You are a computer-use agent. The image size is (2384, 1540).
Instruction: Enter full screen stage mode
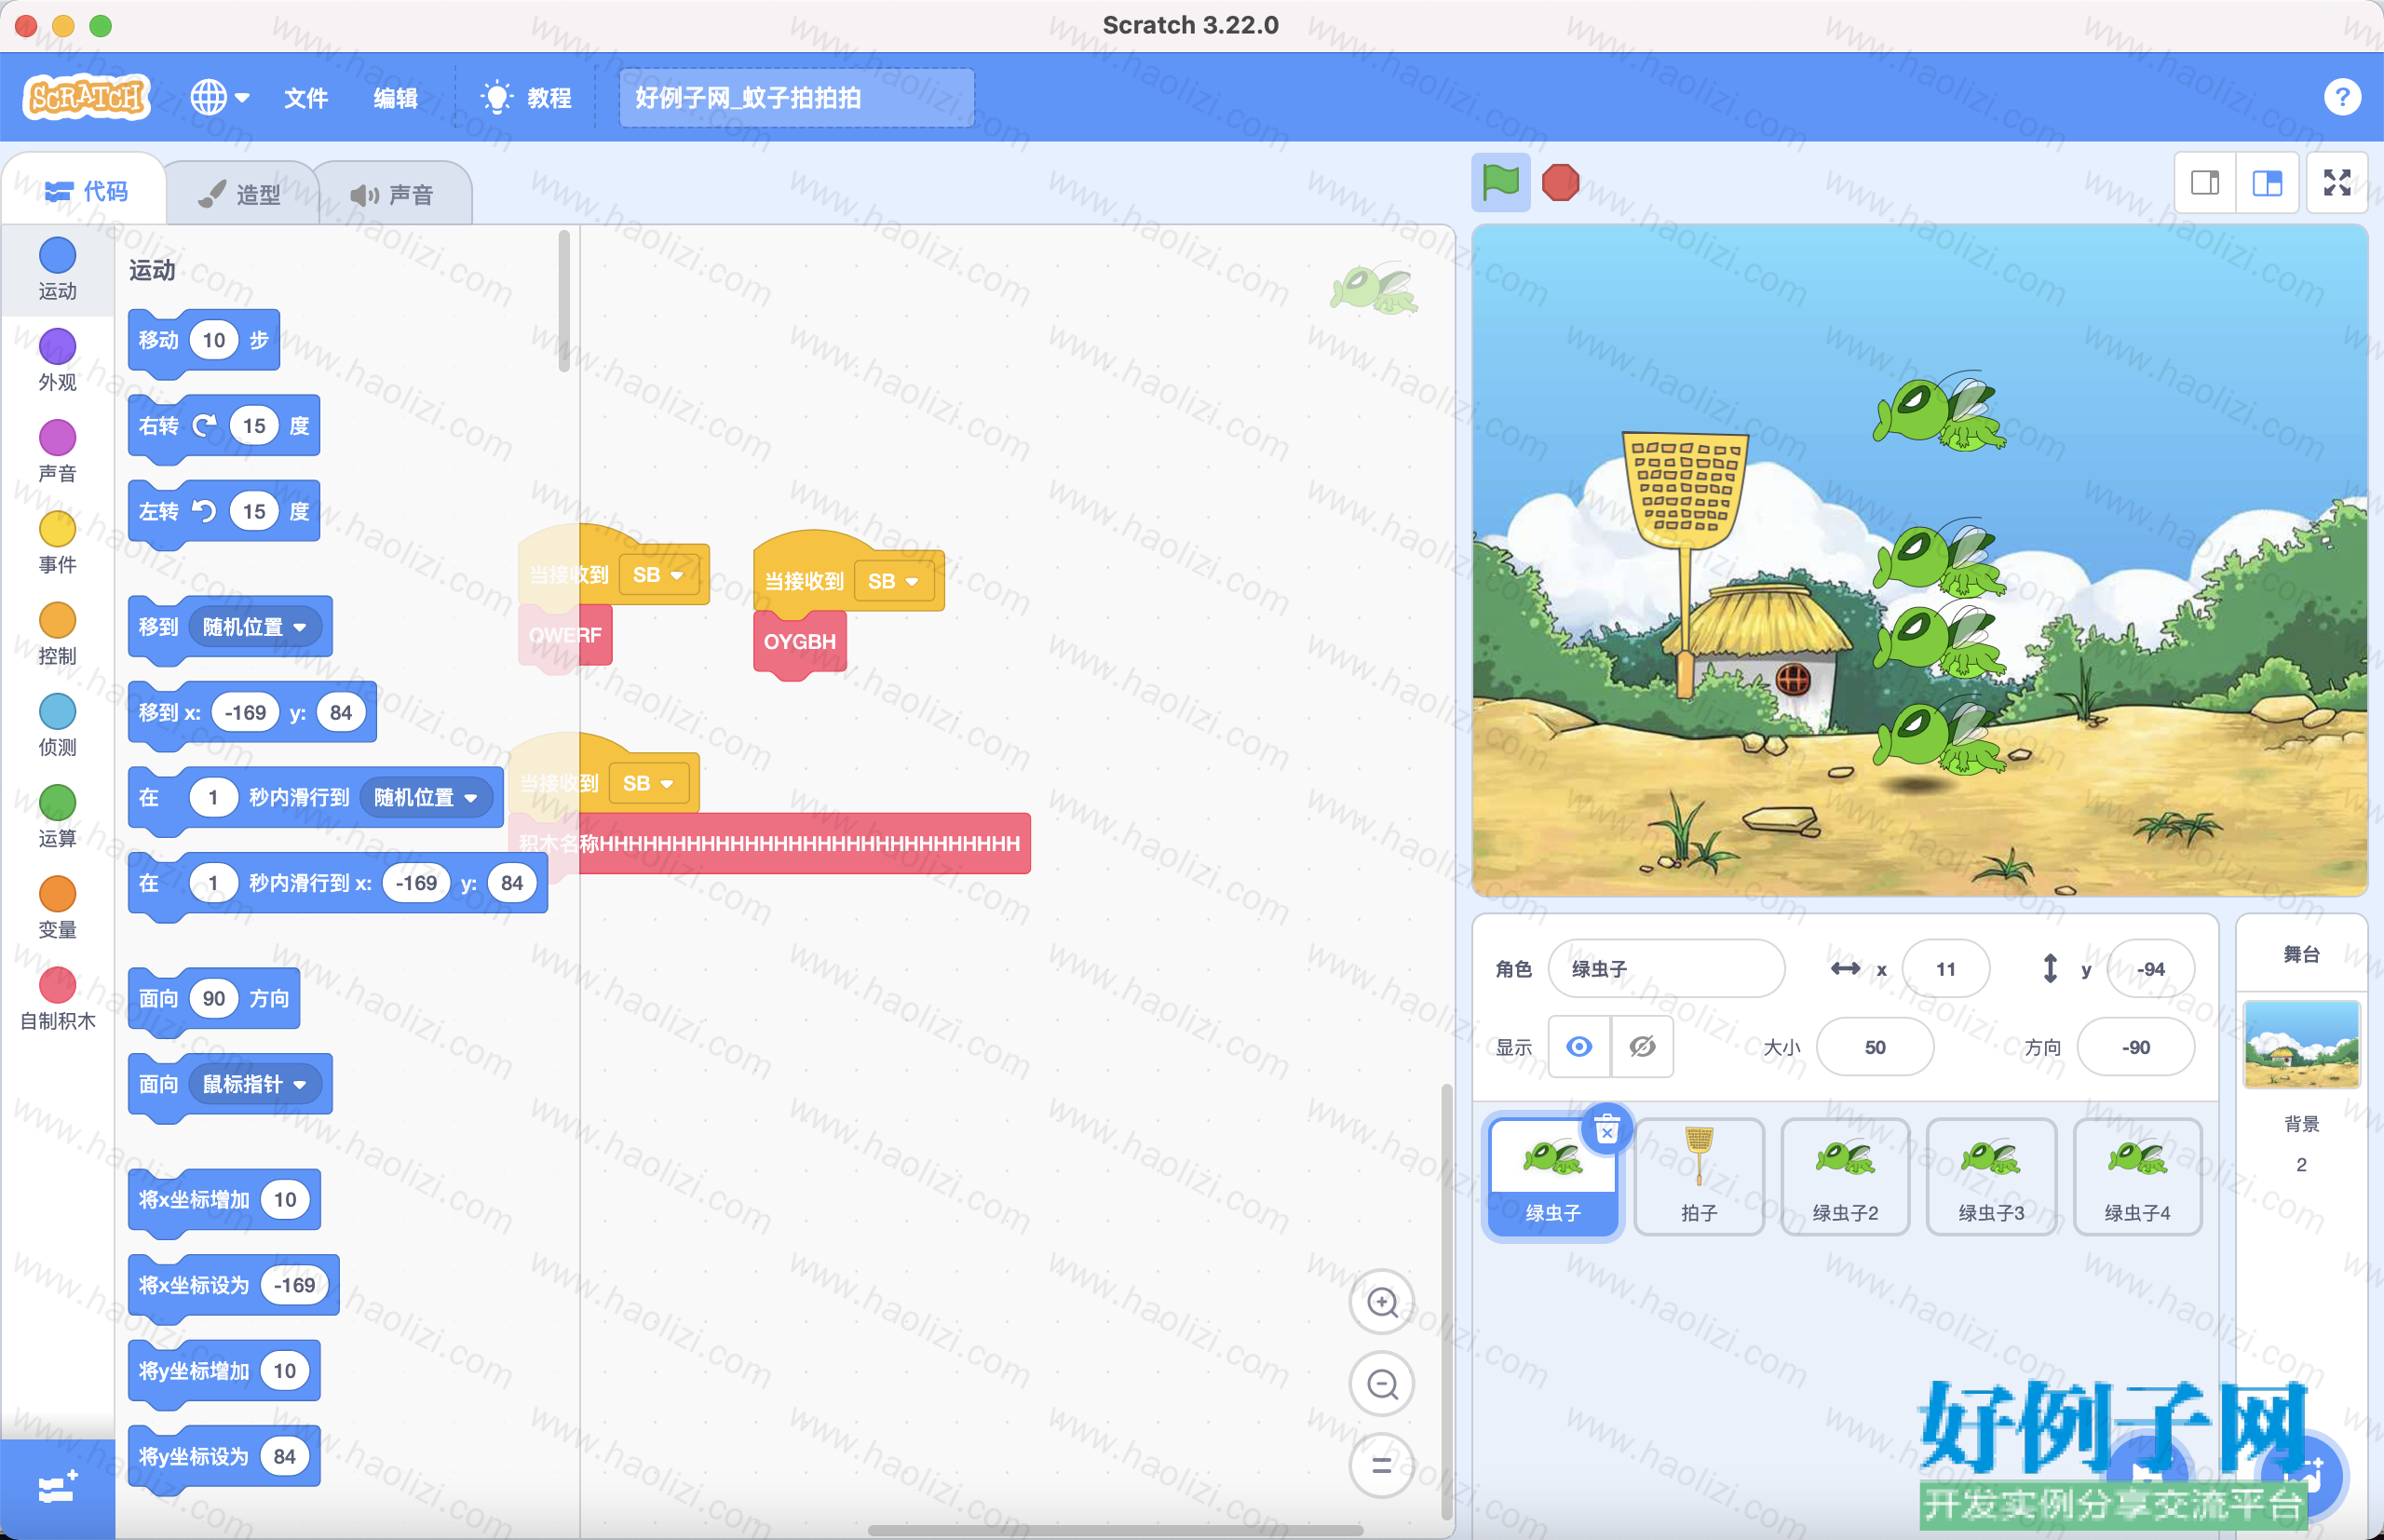(x=2337, y=183)
